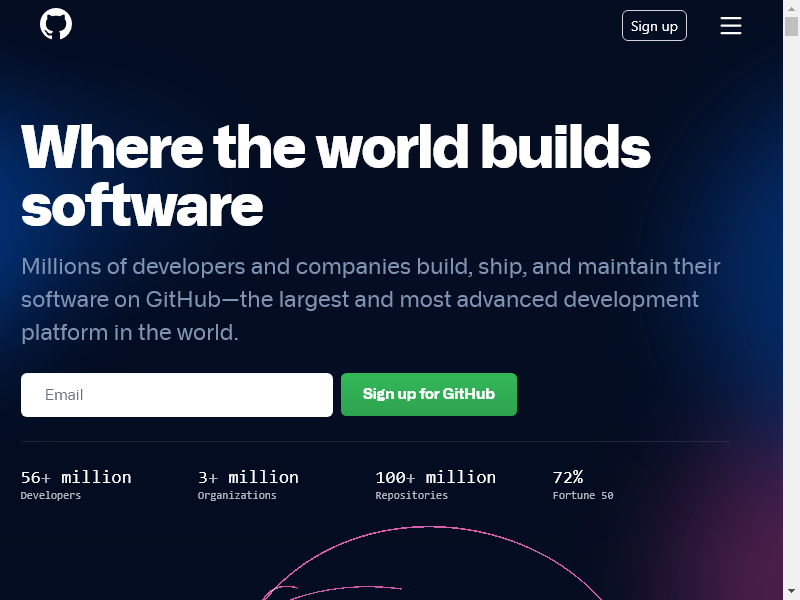Click the '100+ million' repositories stat
Image resolution: width=800 pixels, height=600 pixels.
coord(435,477)
